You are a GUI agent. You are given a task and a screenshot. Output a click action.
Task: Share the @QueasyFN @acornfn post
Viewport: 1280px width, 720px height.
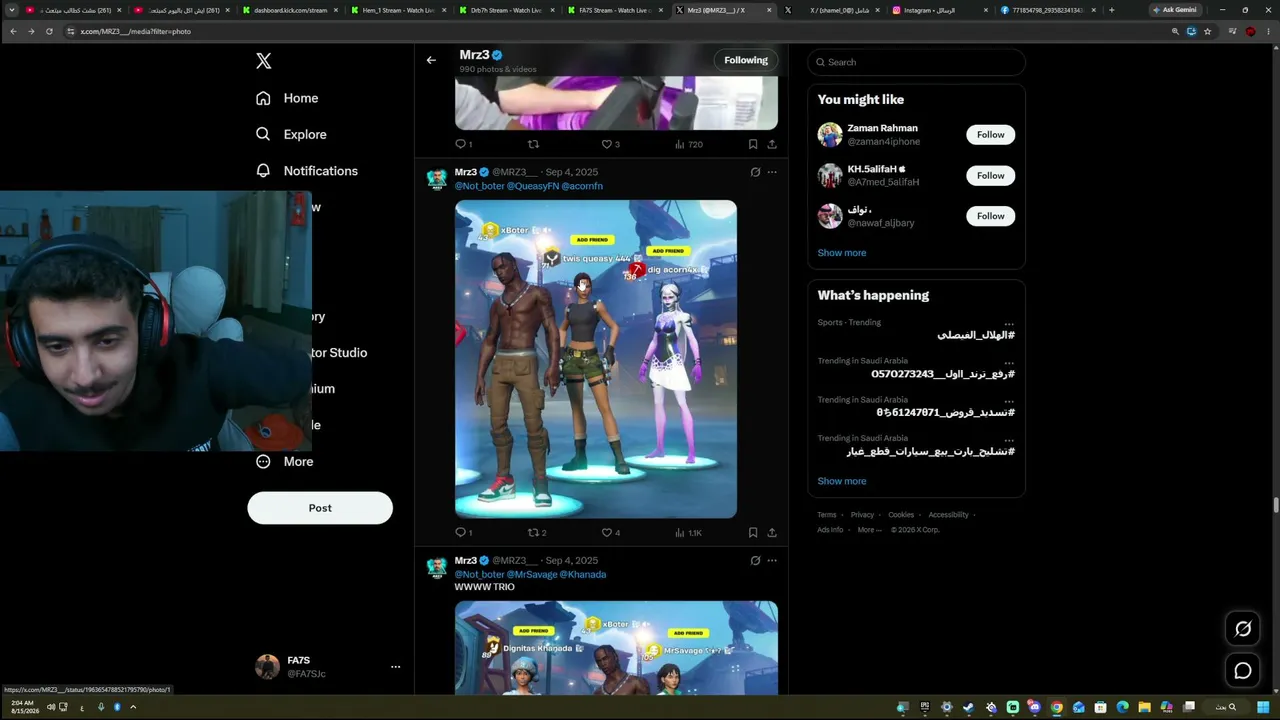point(772,533)
